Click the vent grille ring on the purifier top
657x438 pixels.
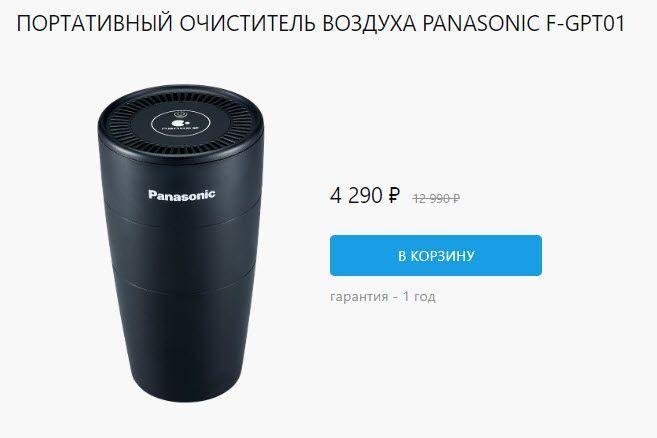(181, 124)
